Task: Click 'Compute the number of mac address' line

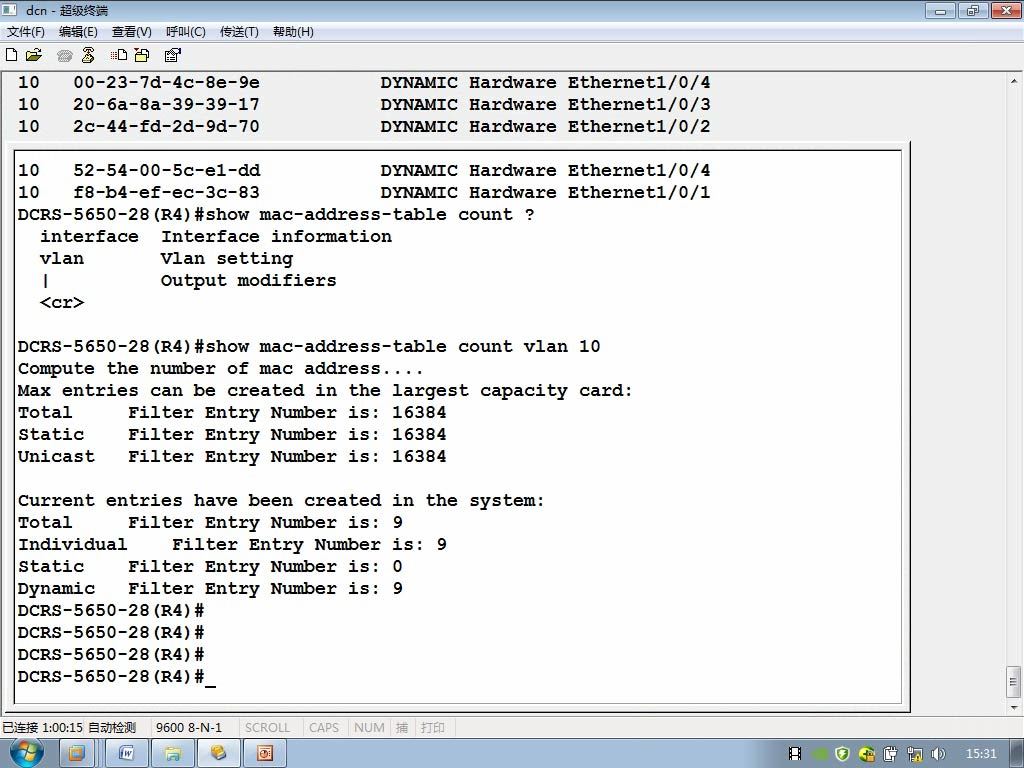Action: click(x=221, y=369)
